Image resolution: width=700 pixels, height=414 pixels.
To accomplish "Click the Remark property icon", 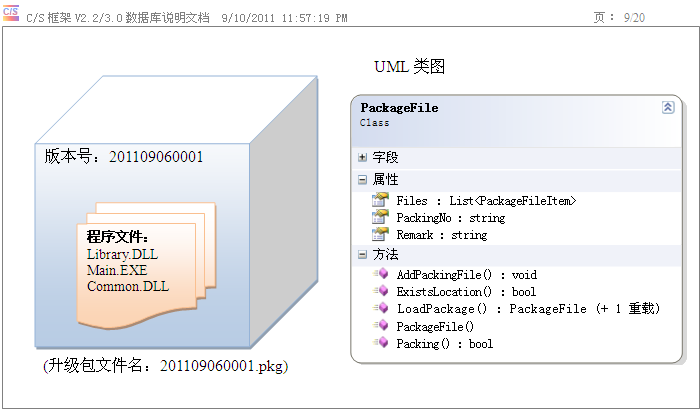I will pyautogui.click(x=380, y=234).
